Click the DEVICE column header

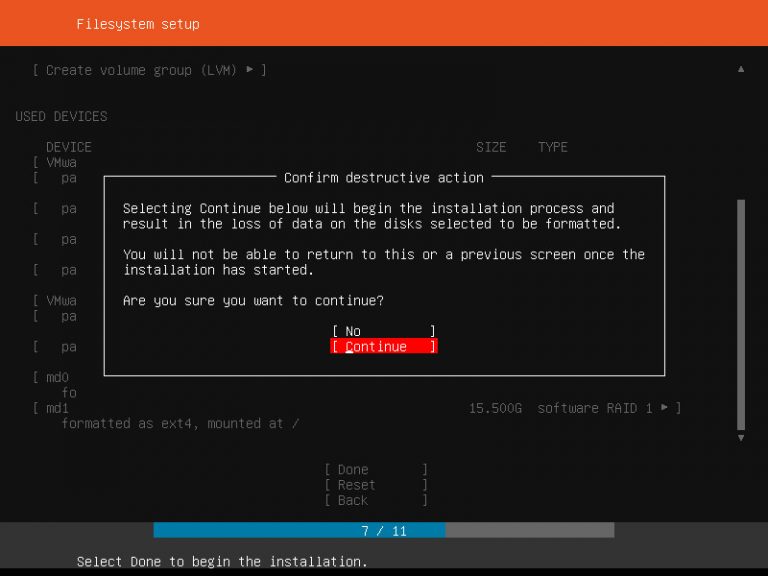69,147
